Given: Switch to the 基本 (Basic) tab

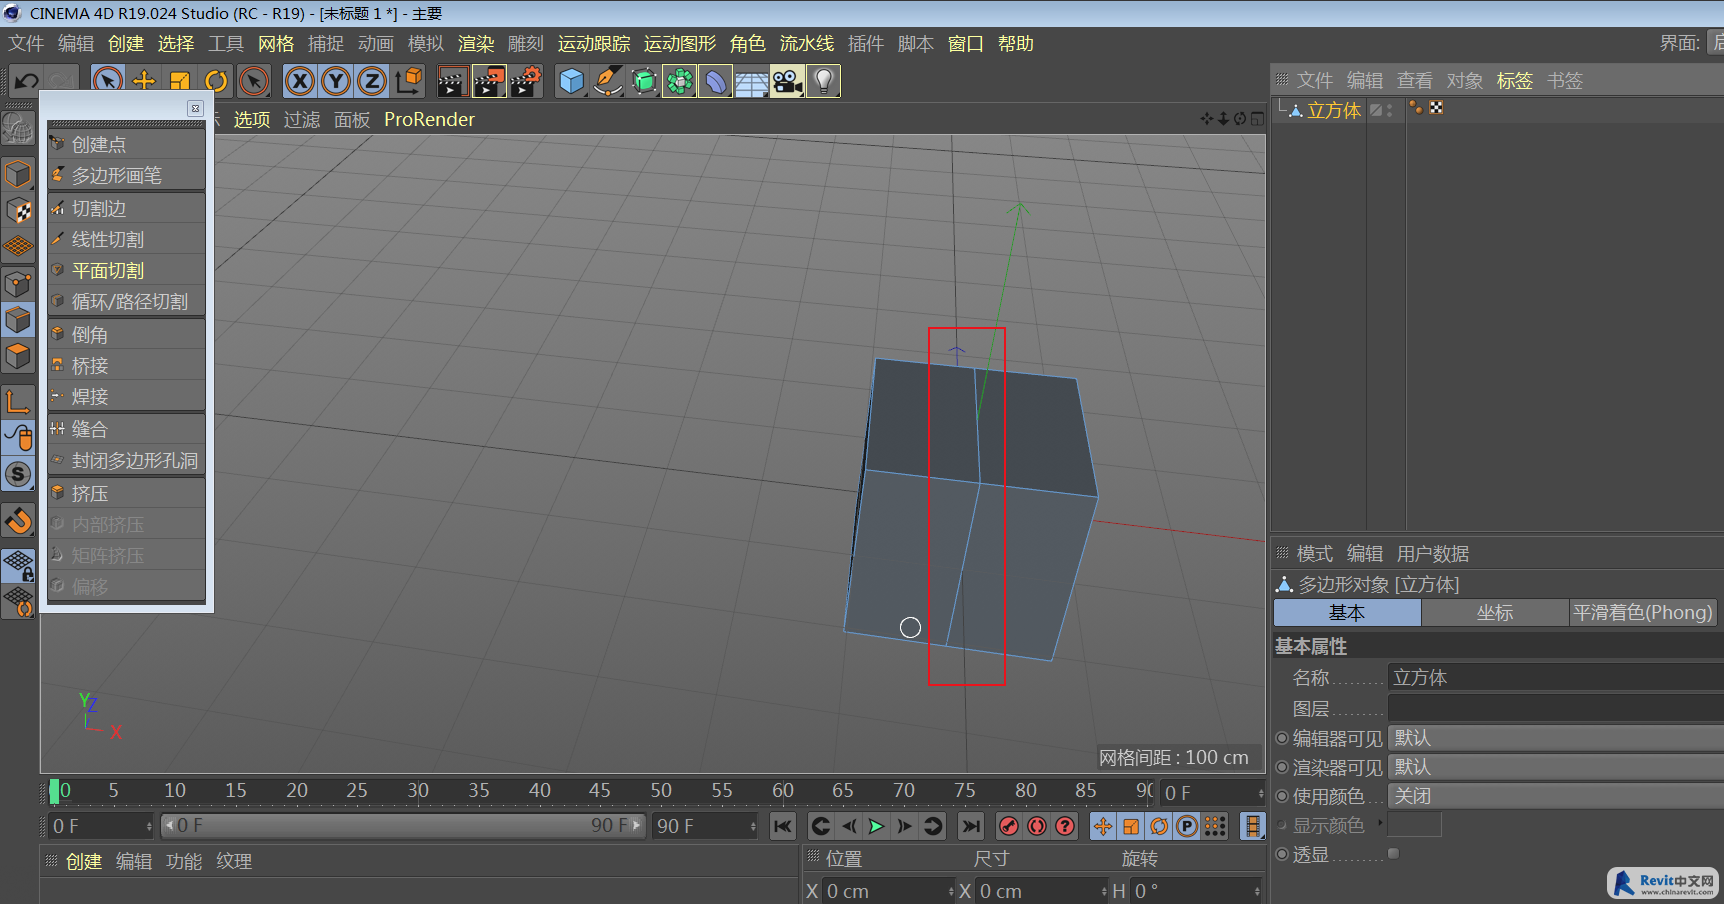Looking at the screenshot, I should [1347, 613].
